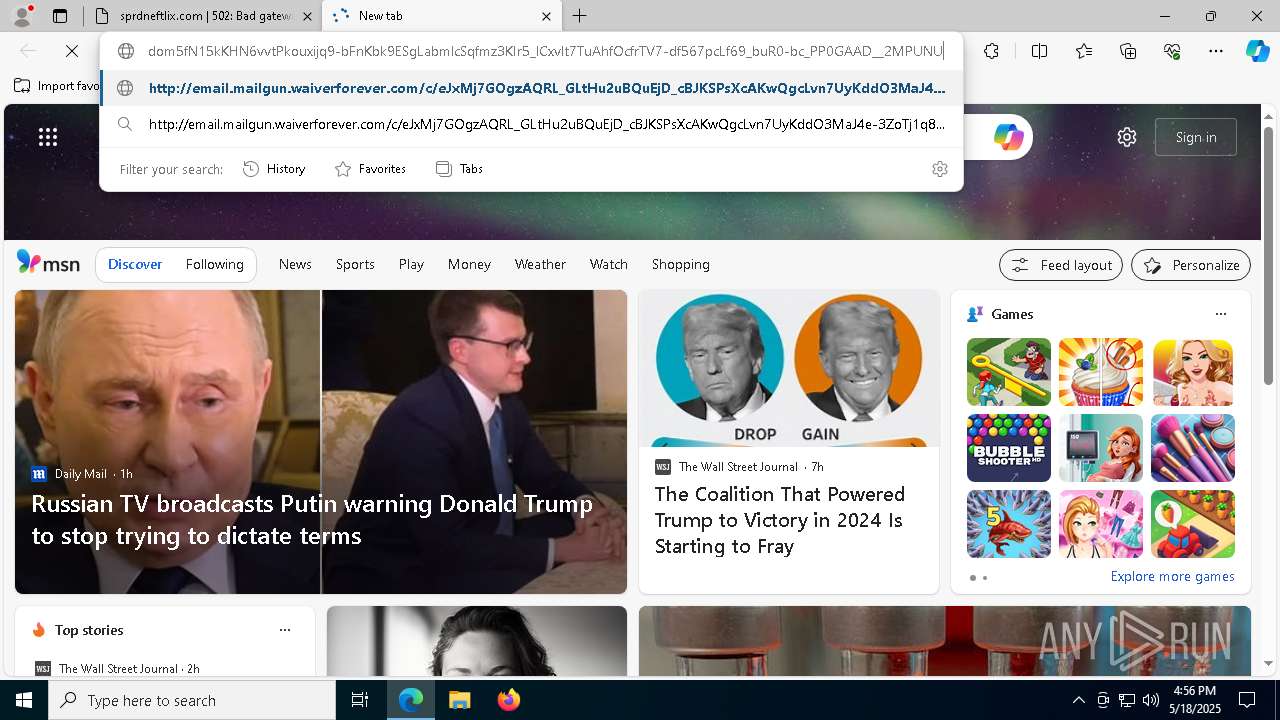The width and height of the screenshot is (1280, 720).
Task: Open tab actions menu icon
Action: [x=60, y=16]
